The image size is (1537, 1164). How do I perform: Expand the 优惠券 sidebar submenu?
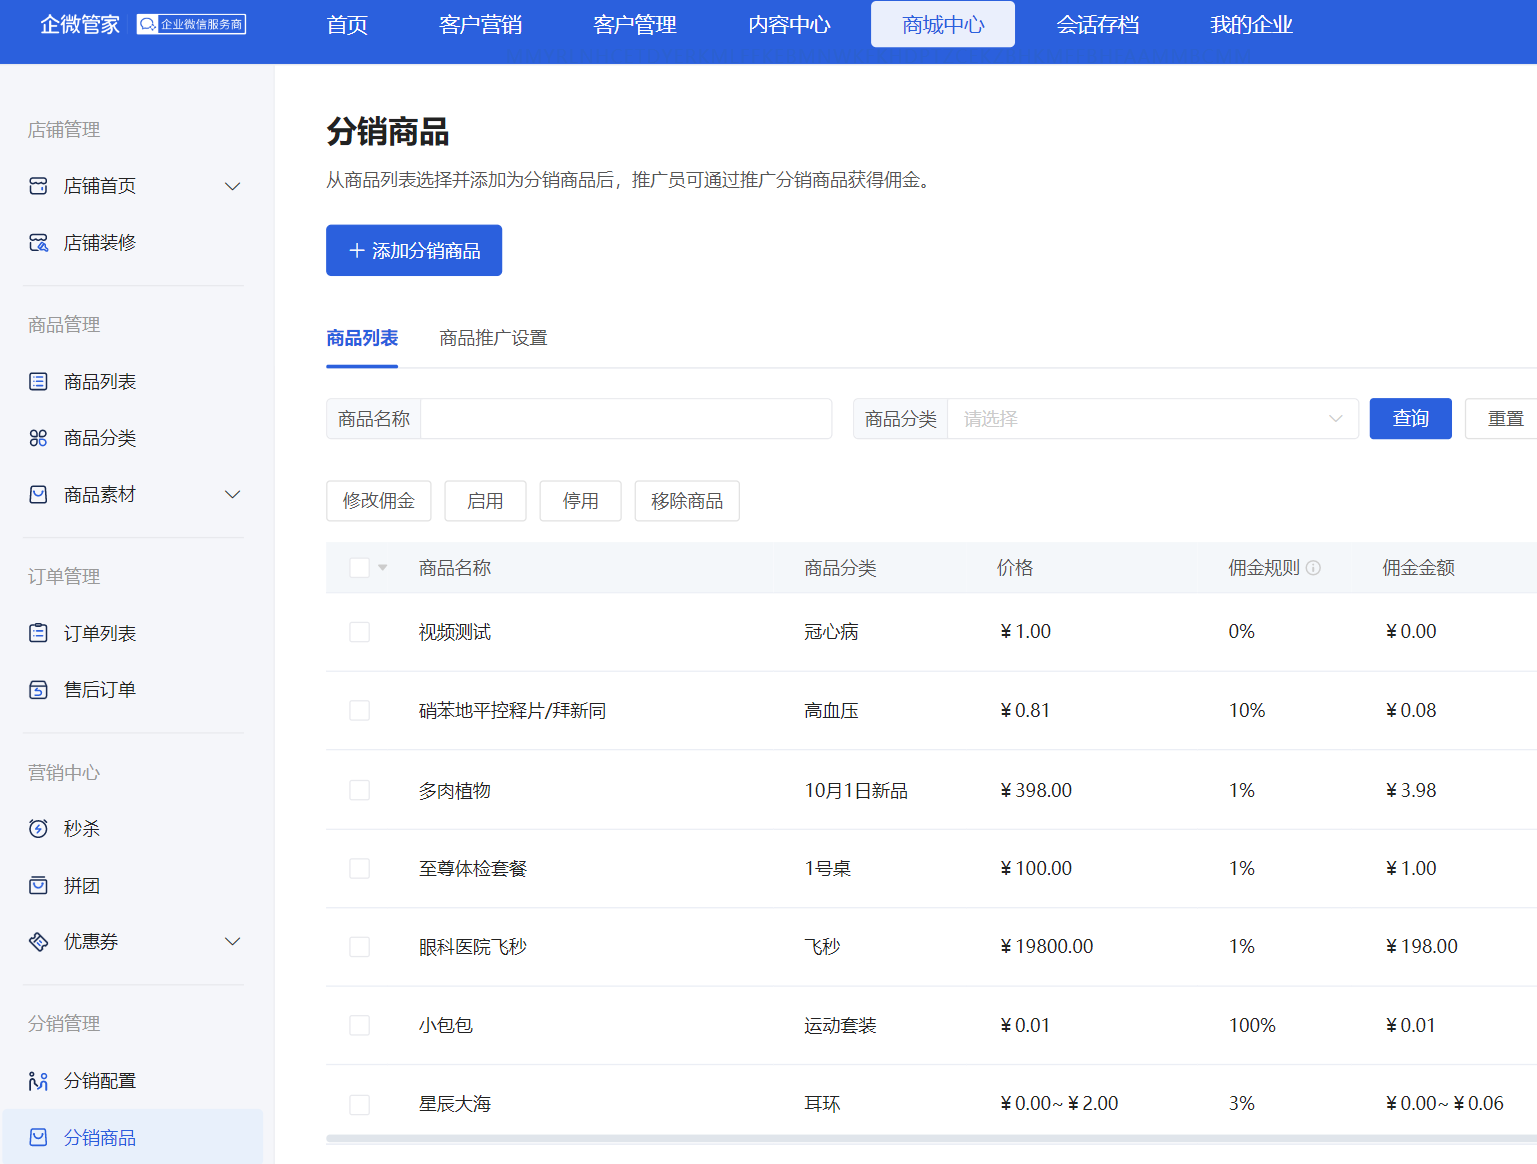pos(232,942)
